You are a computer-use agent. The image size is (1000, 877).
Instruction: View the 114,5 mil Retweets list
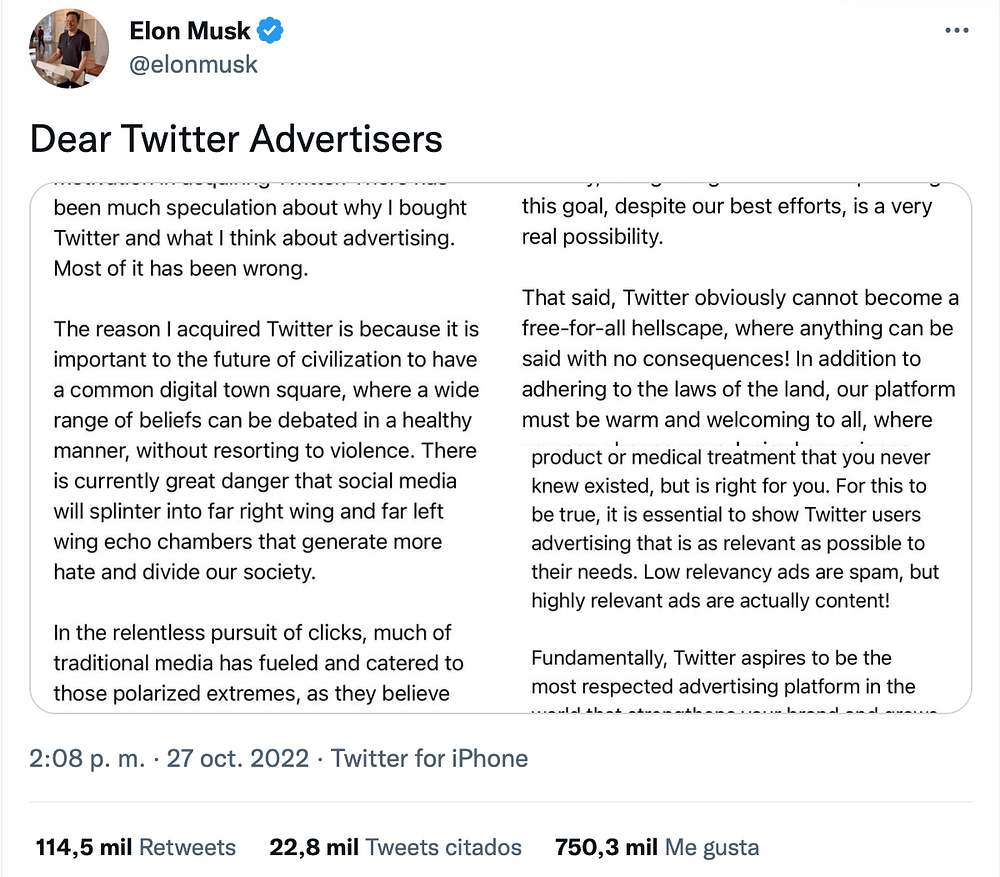tap(135, 847)
